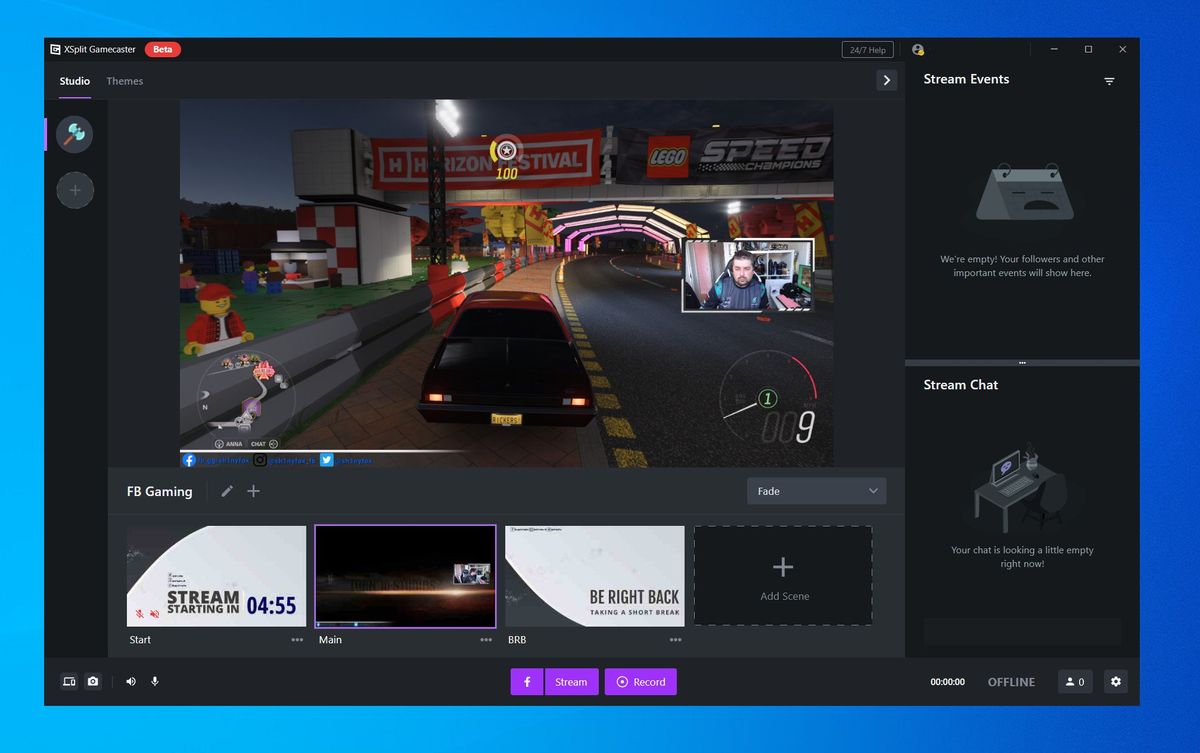Start recording with the Record button

coord(641,682)
